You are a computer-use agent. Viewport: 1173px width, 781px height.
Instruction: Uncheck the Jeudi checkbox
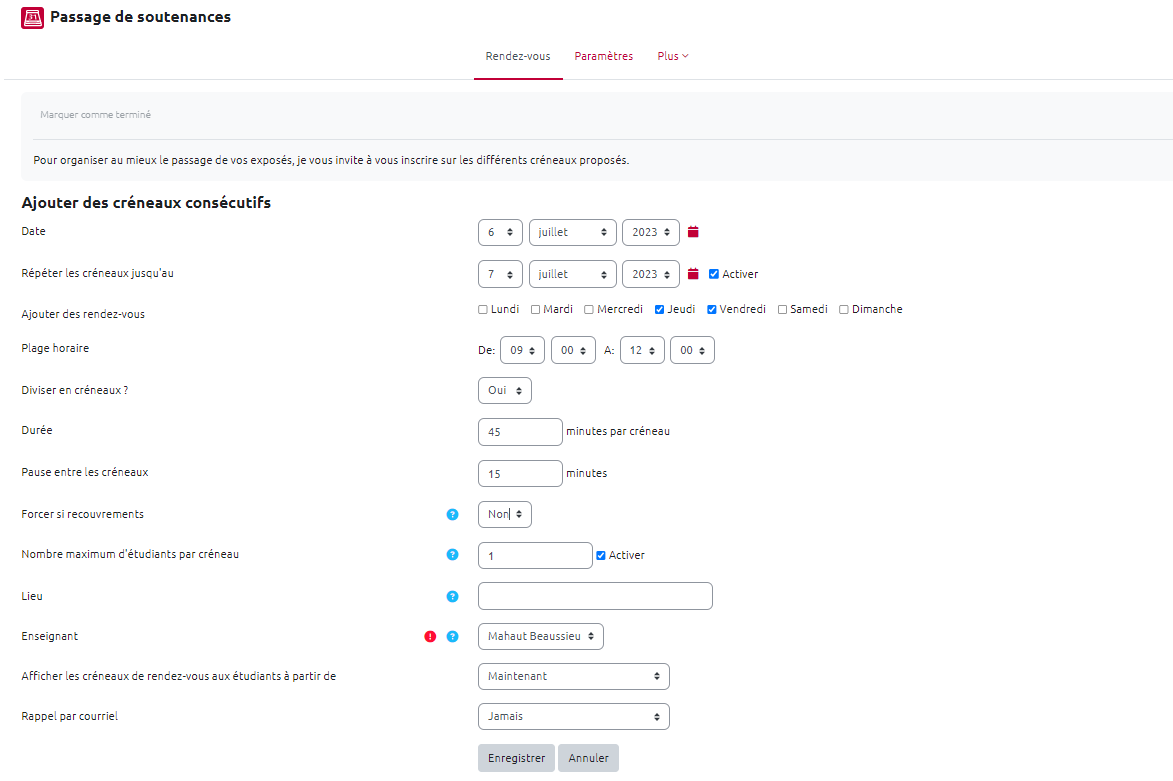(x=660, y=310)
